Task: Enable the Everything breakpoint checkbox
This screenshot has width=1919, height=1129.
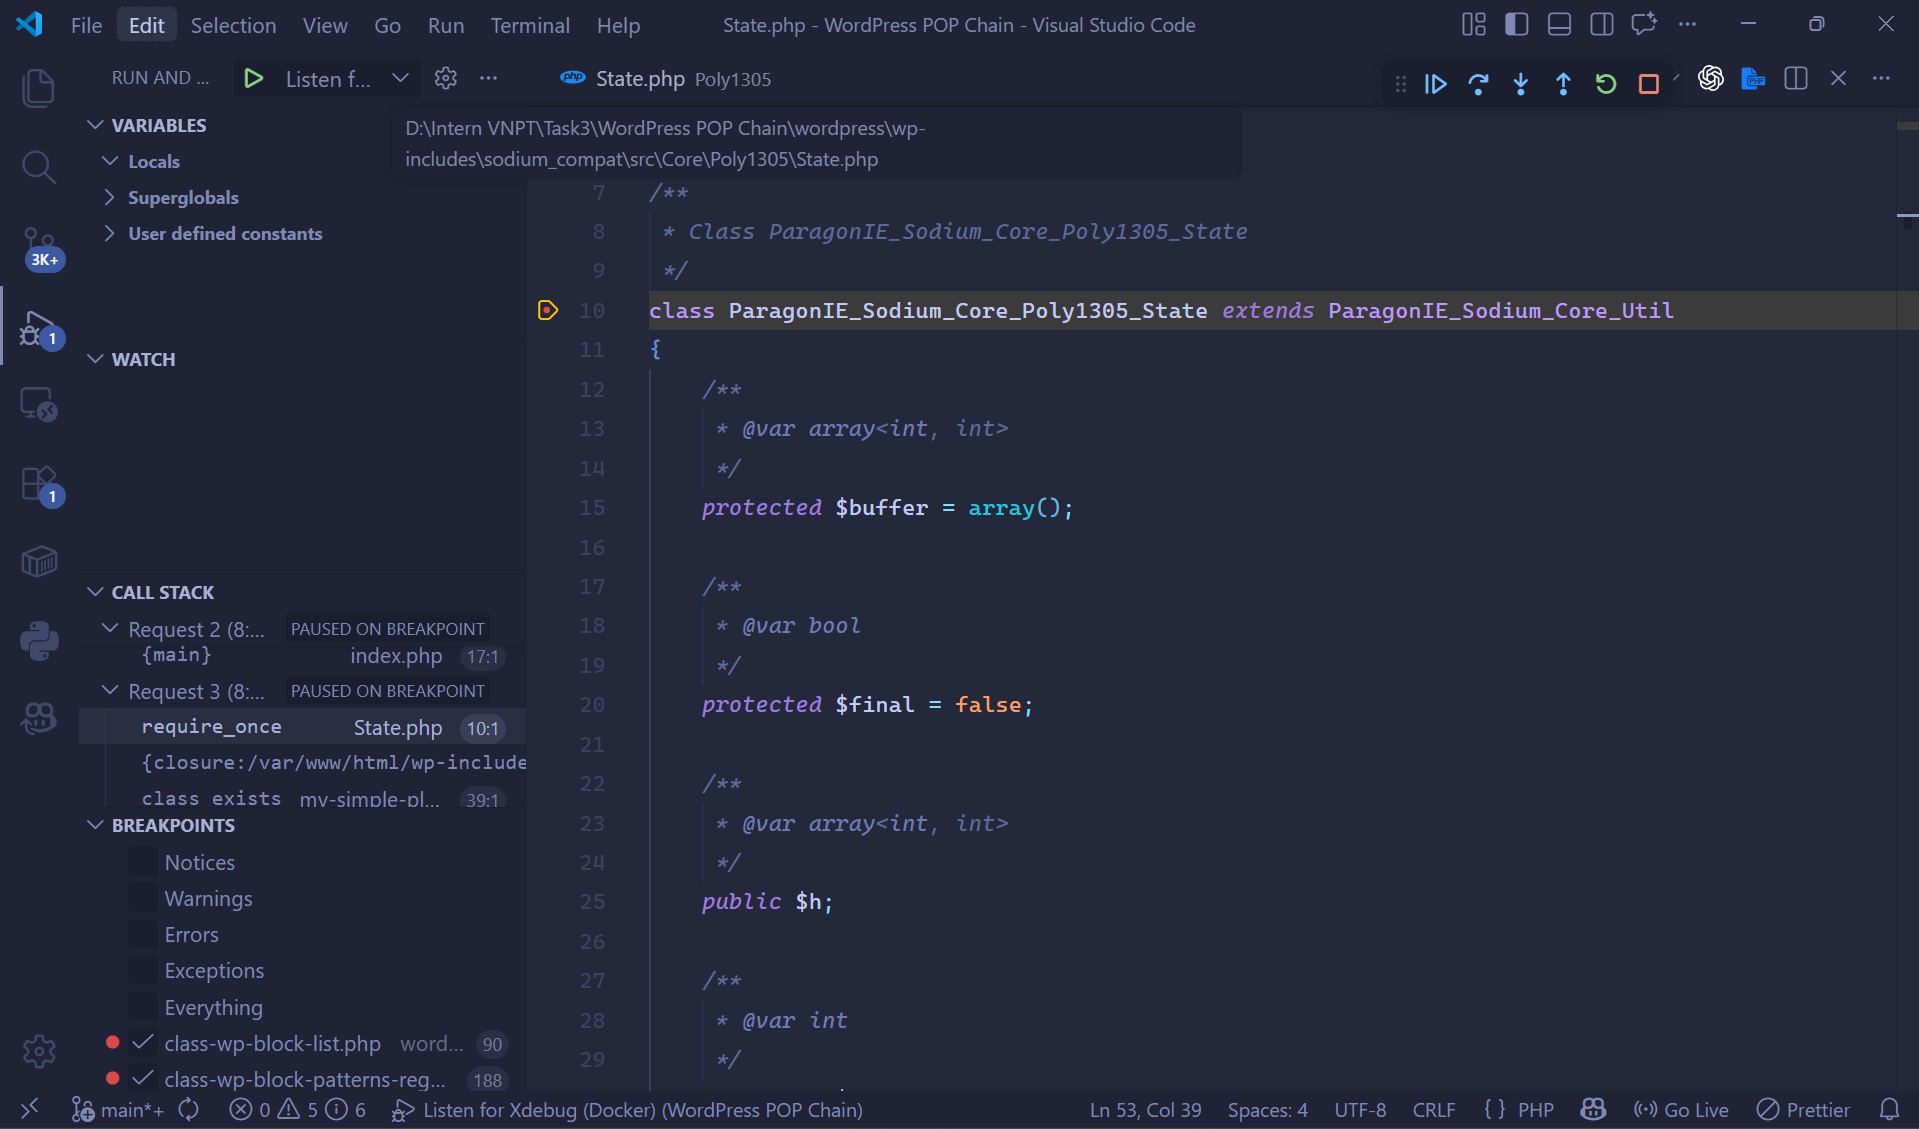Action: tap(143, 1007)
